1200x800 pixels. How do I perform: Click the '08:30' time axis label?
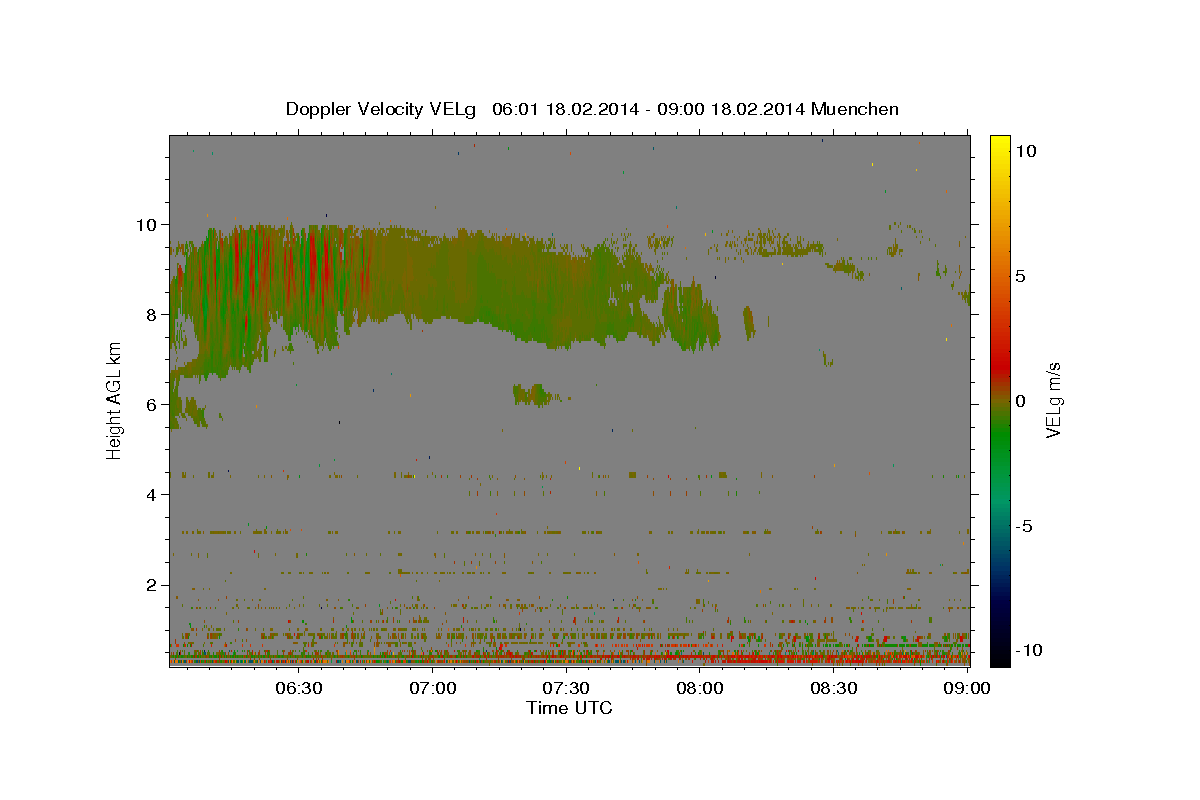[834, 688]
